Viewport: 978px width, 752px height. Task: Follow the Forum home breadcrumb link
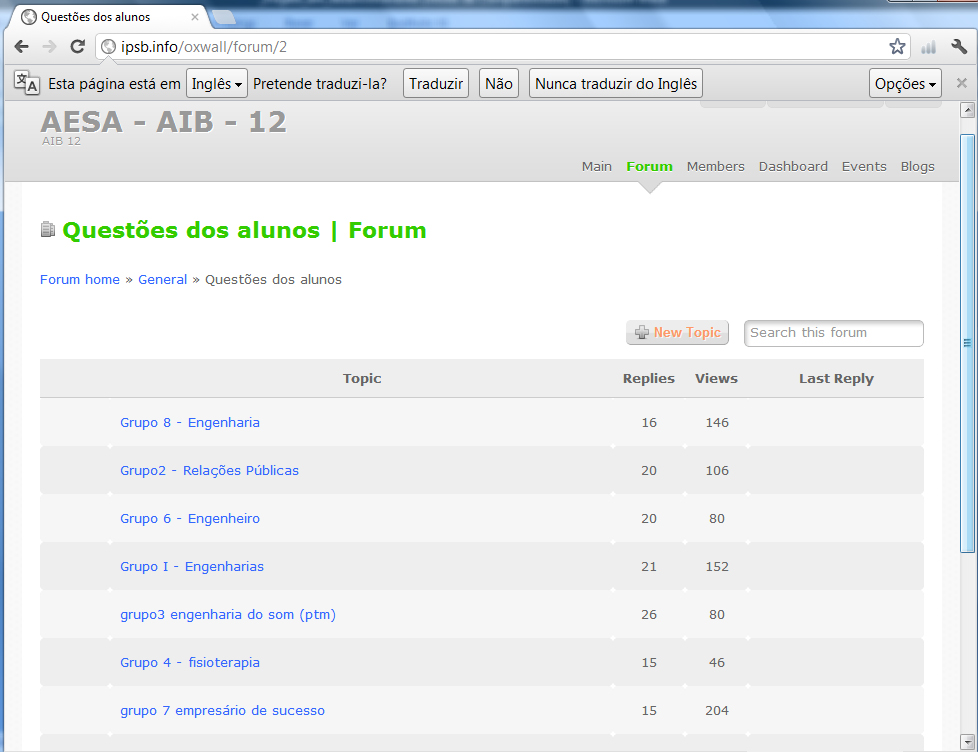point(80,280)
